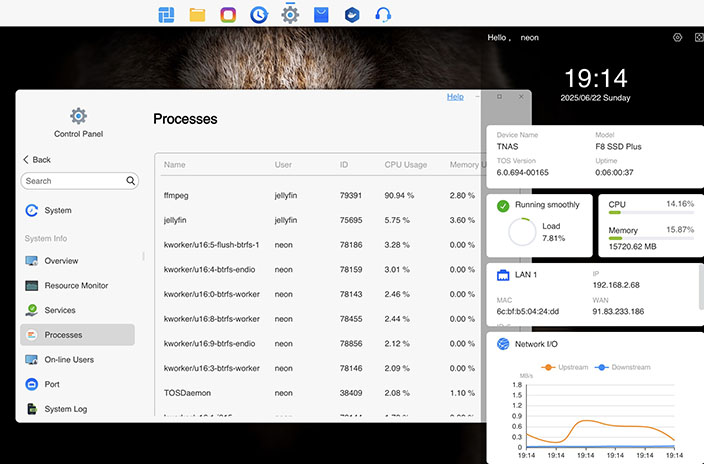704x464 pixels.
Task: Click the TOS Version 6.0.694-00165 value
Action: pos(523,172)
